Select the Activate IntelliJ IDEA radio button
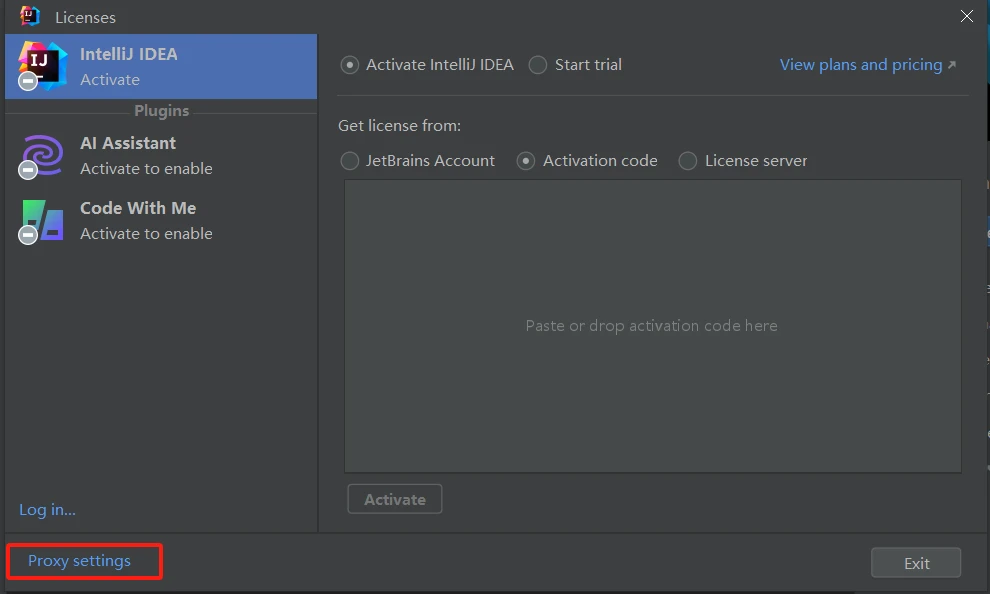This screenshot has width=990, height=594. pos(350,65)
